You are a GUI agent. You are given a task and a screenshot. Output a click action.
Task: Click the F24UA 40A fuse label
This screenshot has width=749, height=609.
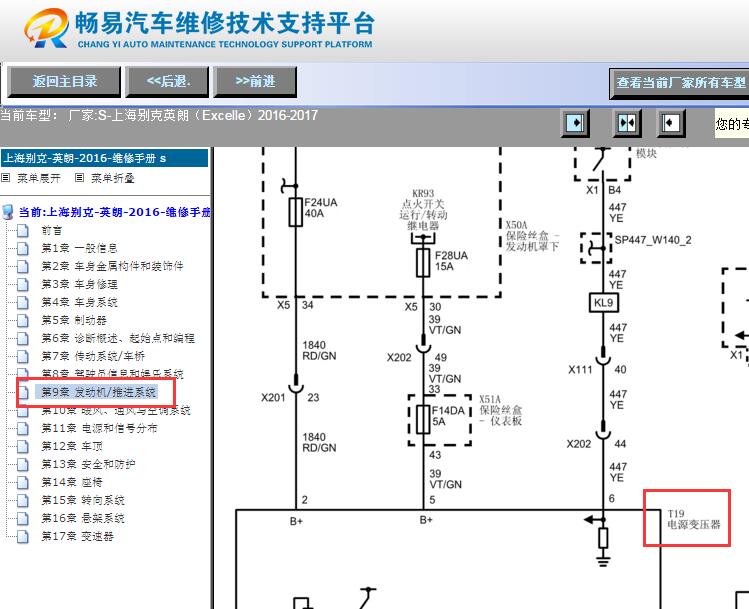[x=321, y=208]
